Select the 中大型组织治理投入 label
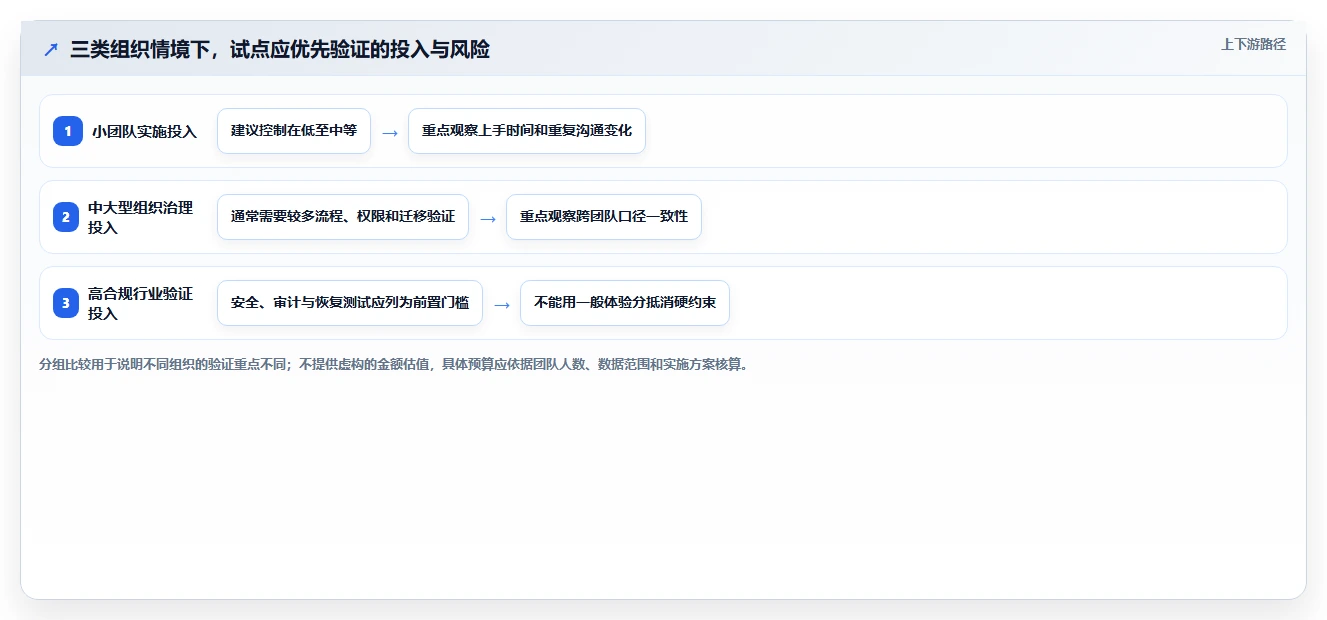1327x620 pixels. (x=141, y=217)
